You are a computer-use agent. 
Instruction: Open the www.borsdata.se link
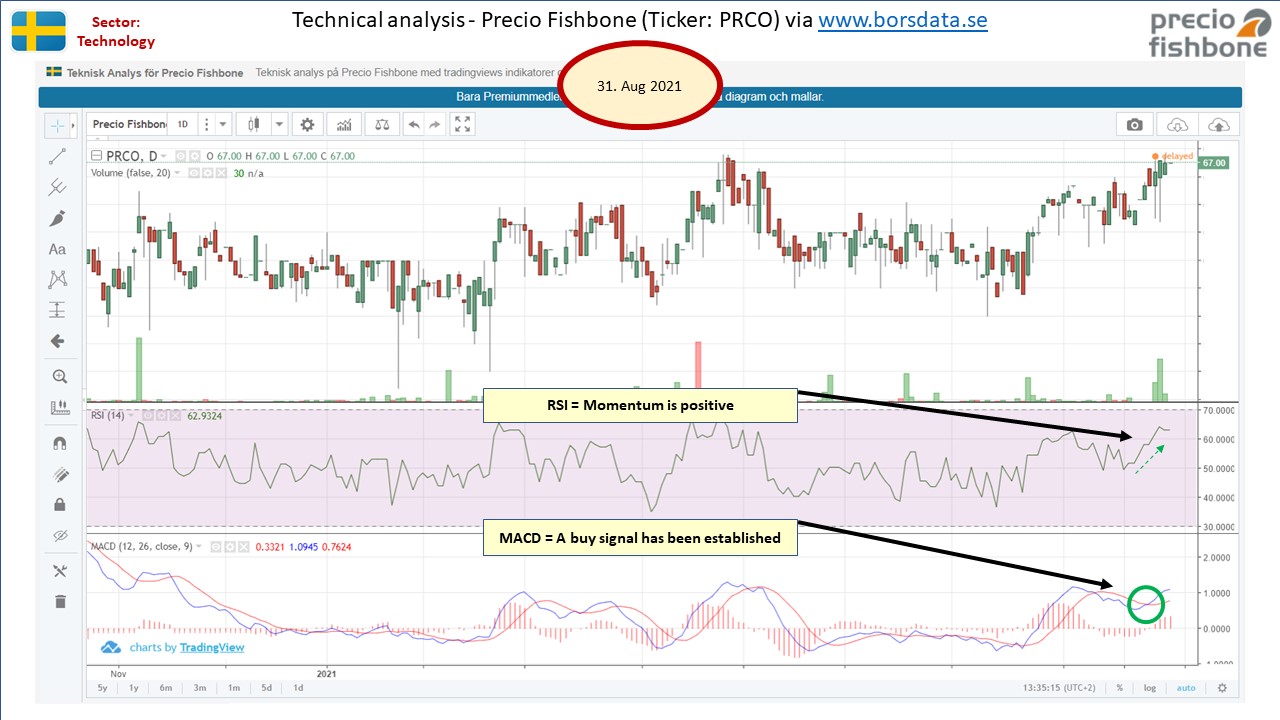pos(903,20)
